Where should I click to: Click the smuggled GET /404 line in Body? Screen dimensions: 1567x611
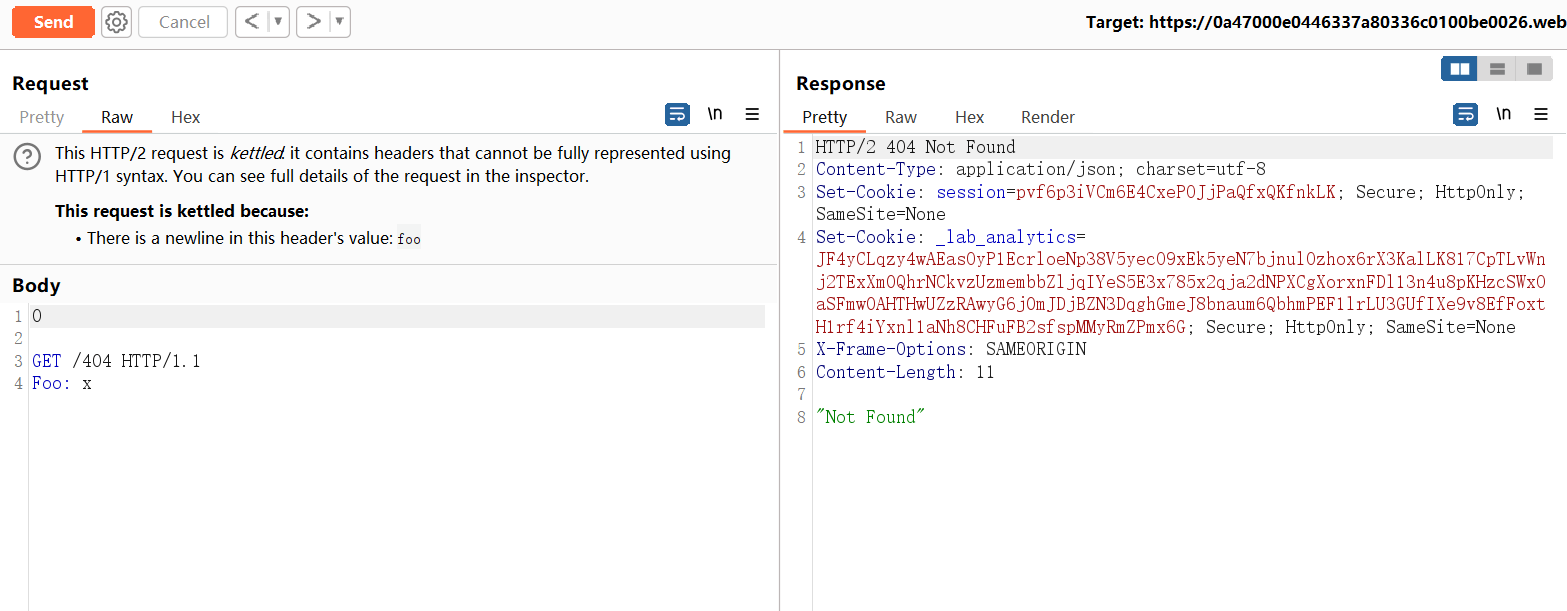116,361
